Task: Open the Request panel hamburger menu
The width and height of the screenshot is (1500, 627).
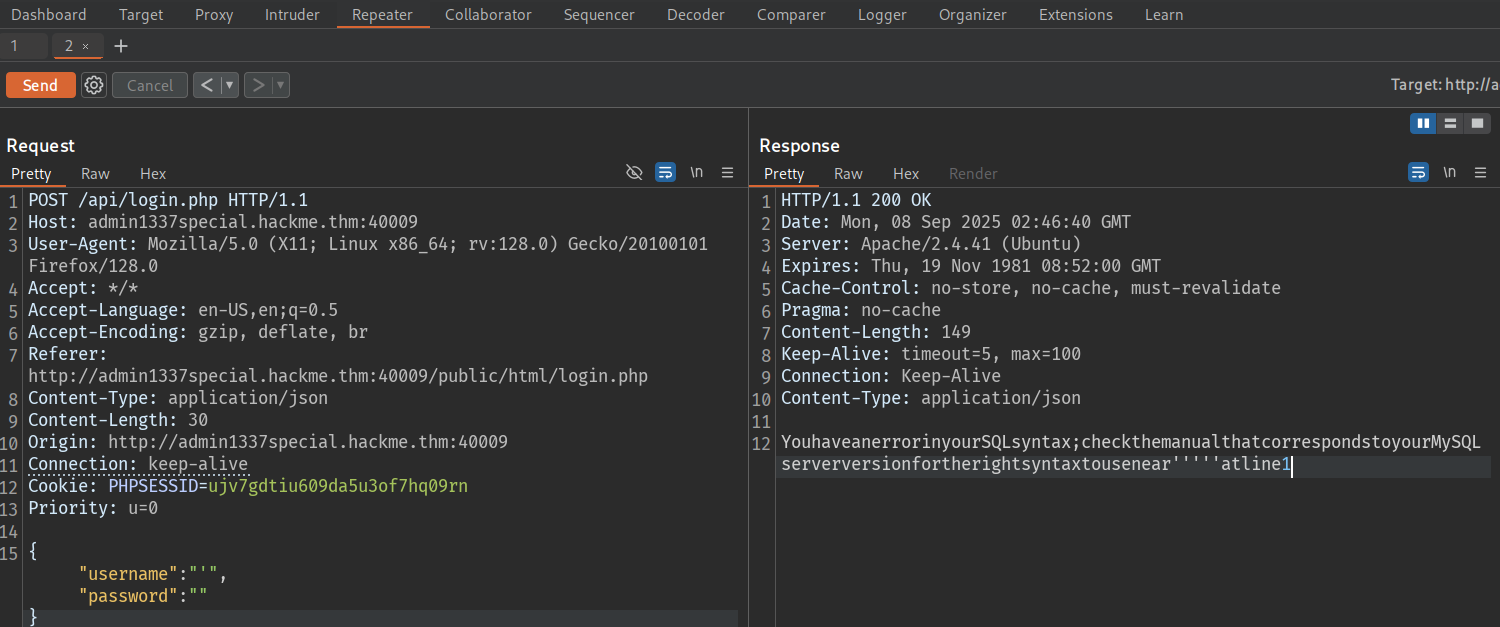Action: 727,173
